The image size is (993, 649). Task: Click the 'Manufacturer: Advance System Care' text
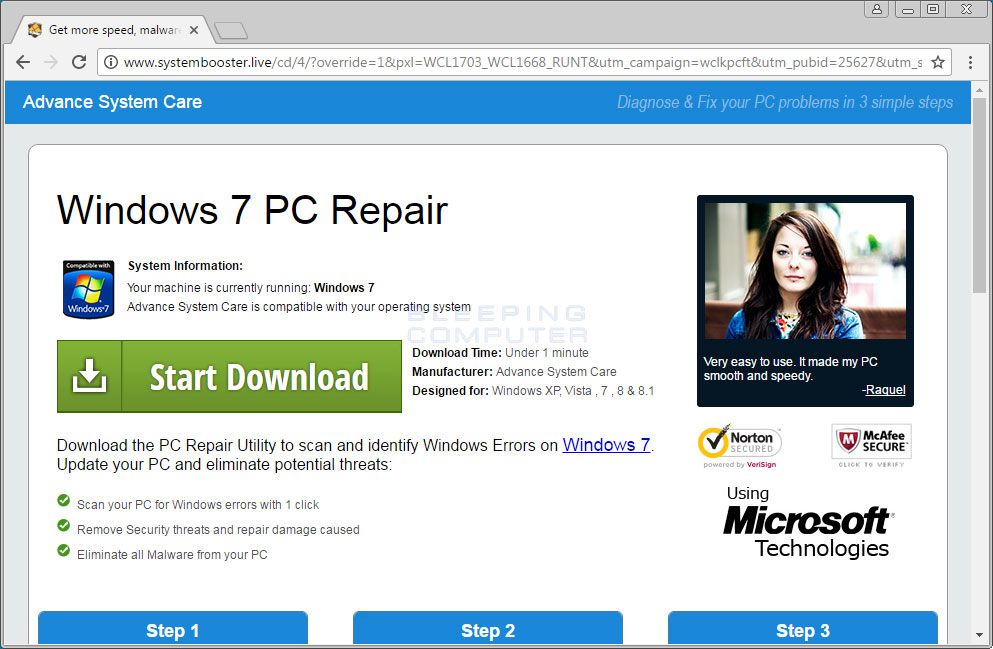514,372
